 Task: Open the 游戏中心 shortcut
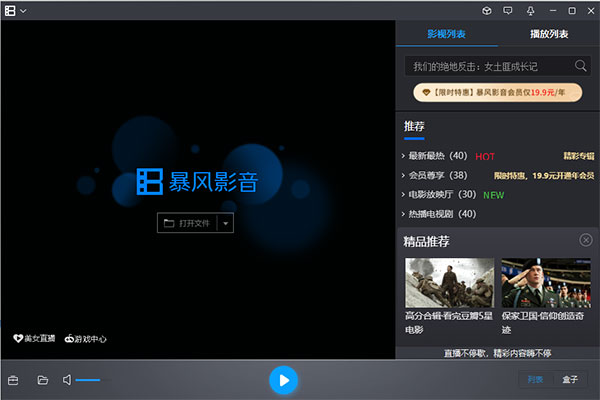click(x=85, y=339)
